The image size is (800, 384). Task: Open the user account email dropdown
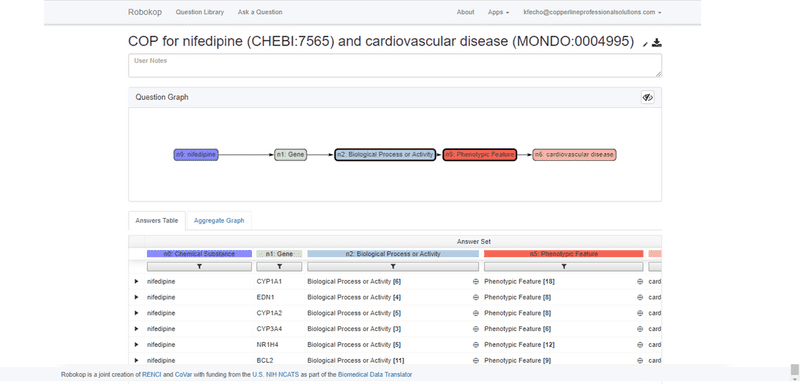(592, 12)
